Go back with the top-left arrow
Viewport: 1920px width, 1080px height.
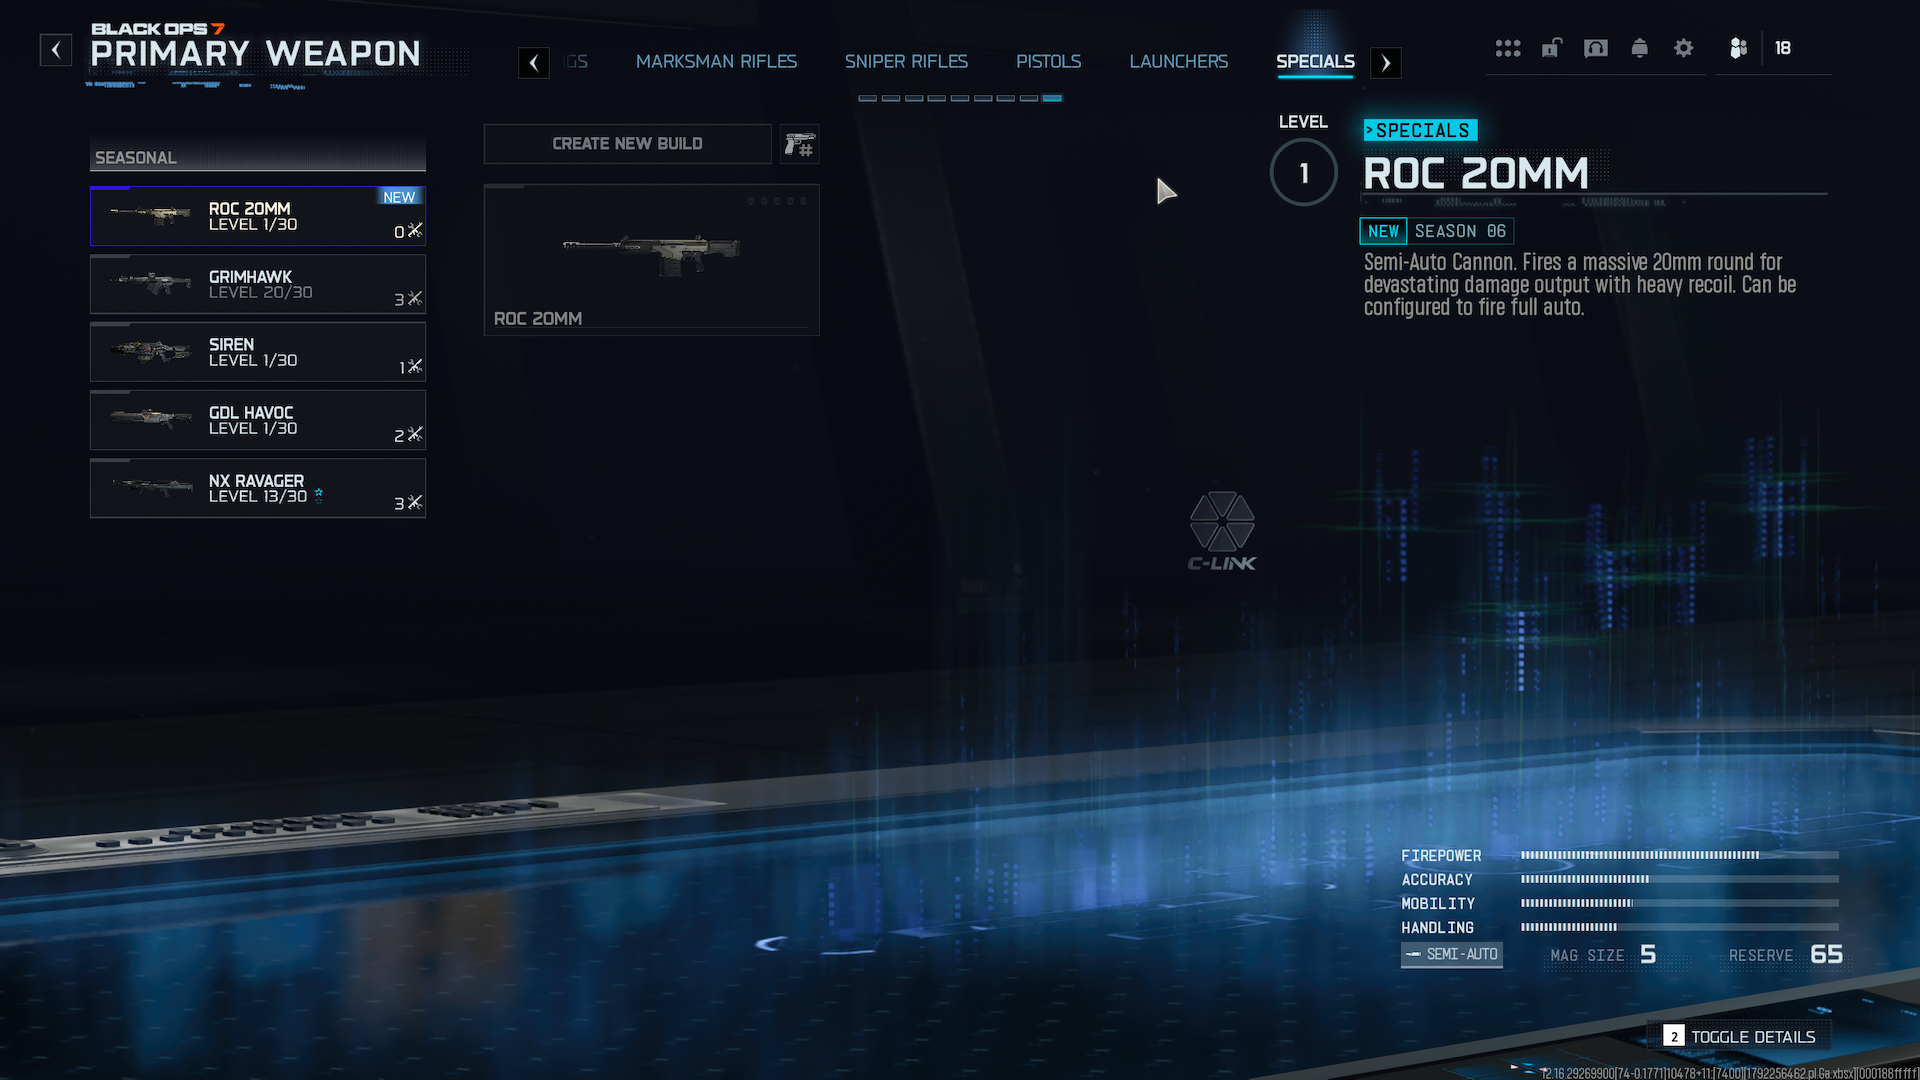(56, 49)
